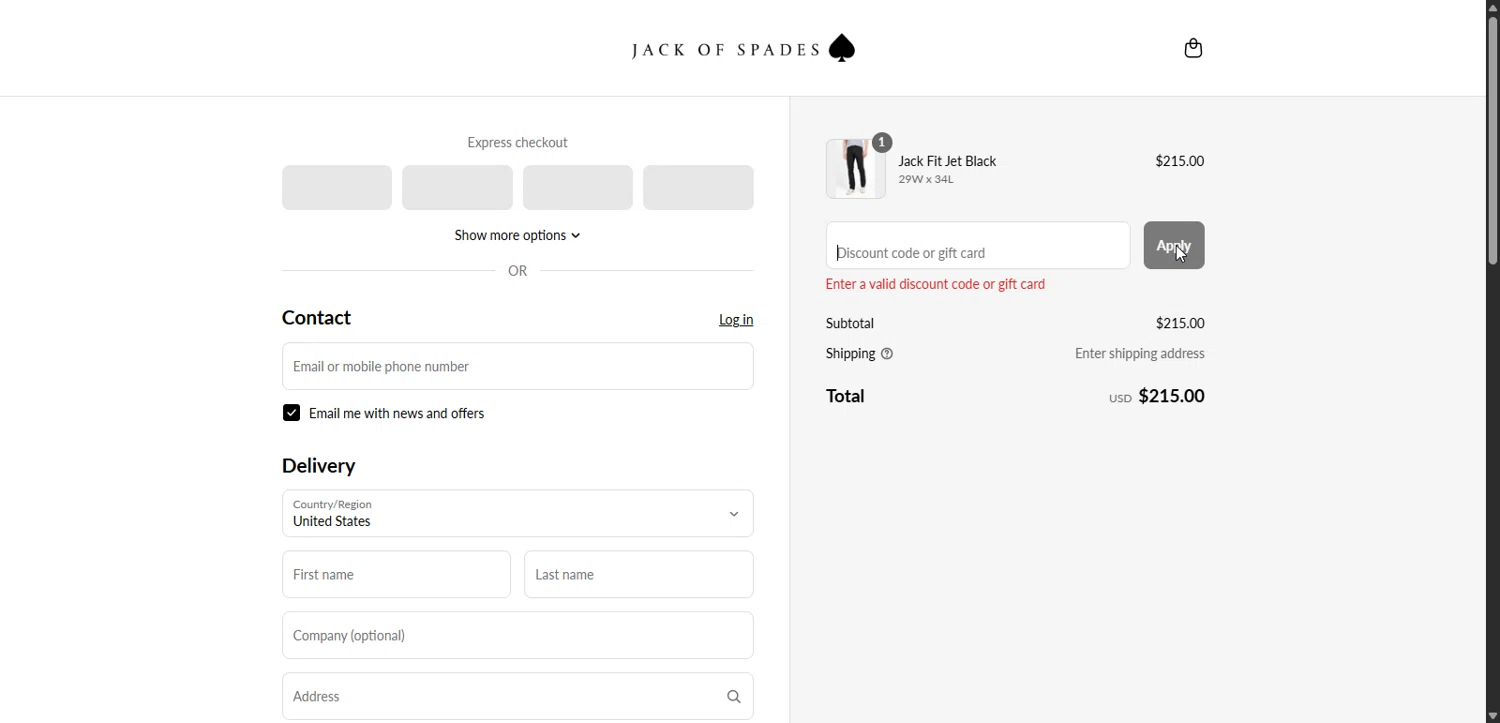1500x723 pixels.
Task: Click the fourth express checkout button
Action: (698, 188)
